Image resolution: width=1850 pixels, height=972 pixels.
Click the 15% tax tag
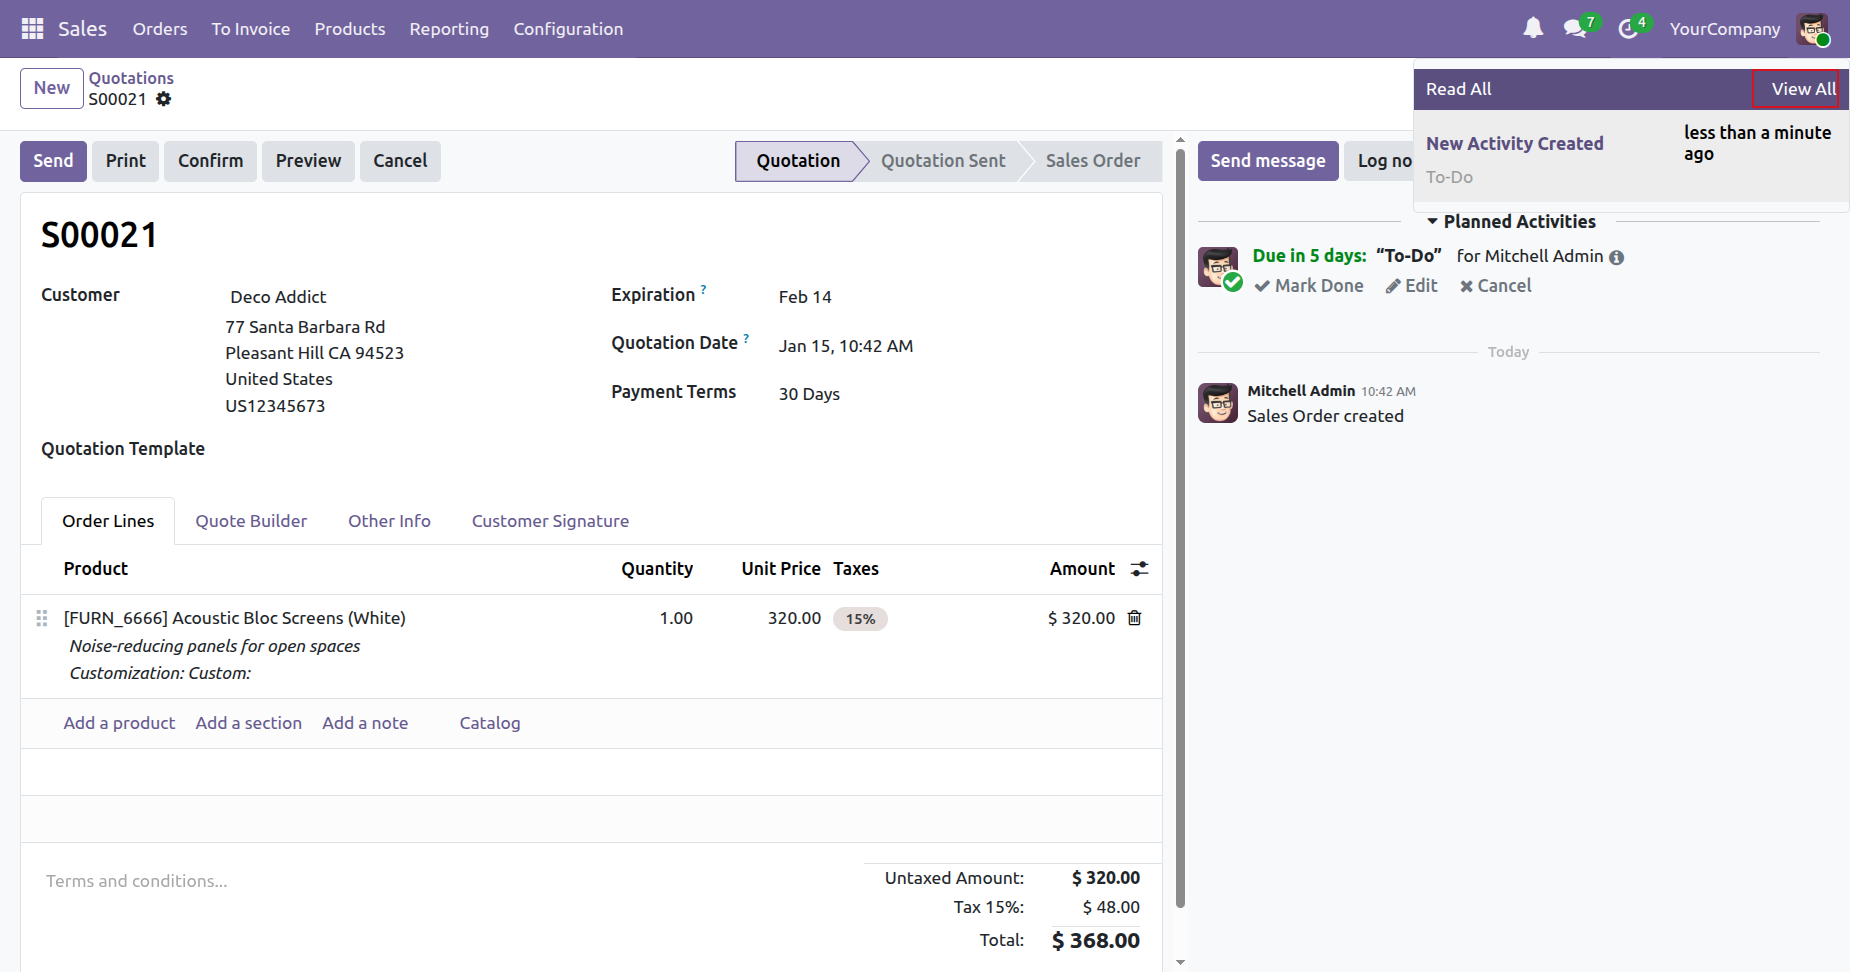tap(860, 619)
